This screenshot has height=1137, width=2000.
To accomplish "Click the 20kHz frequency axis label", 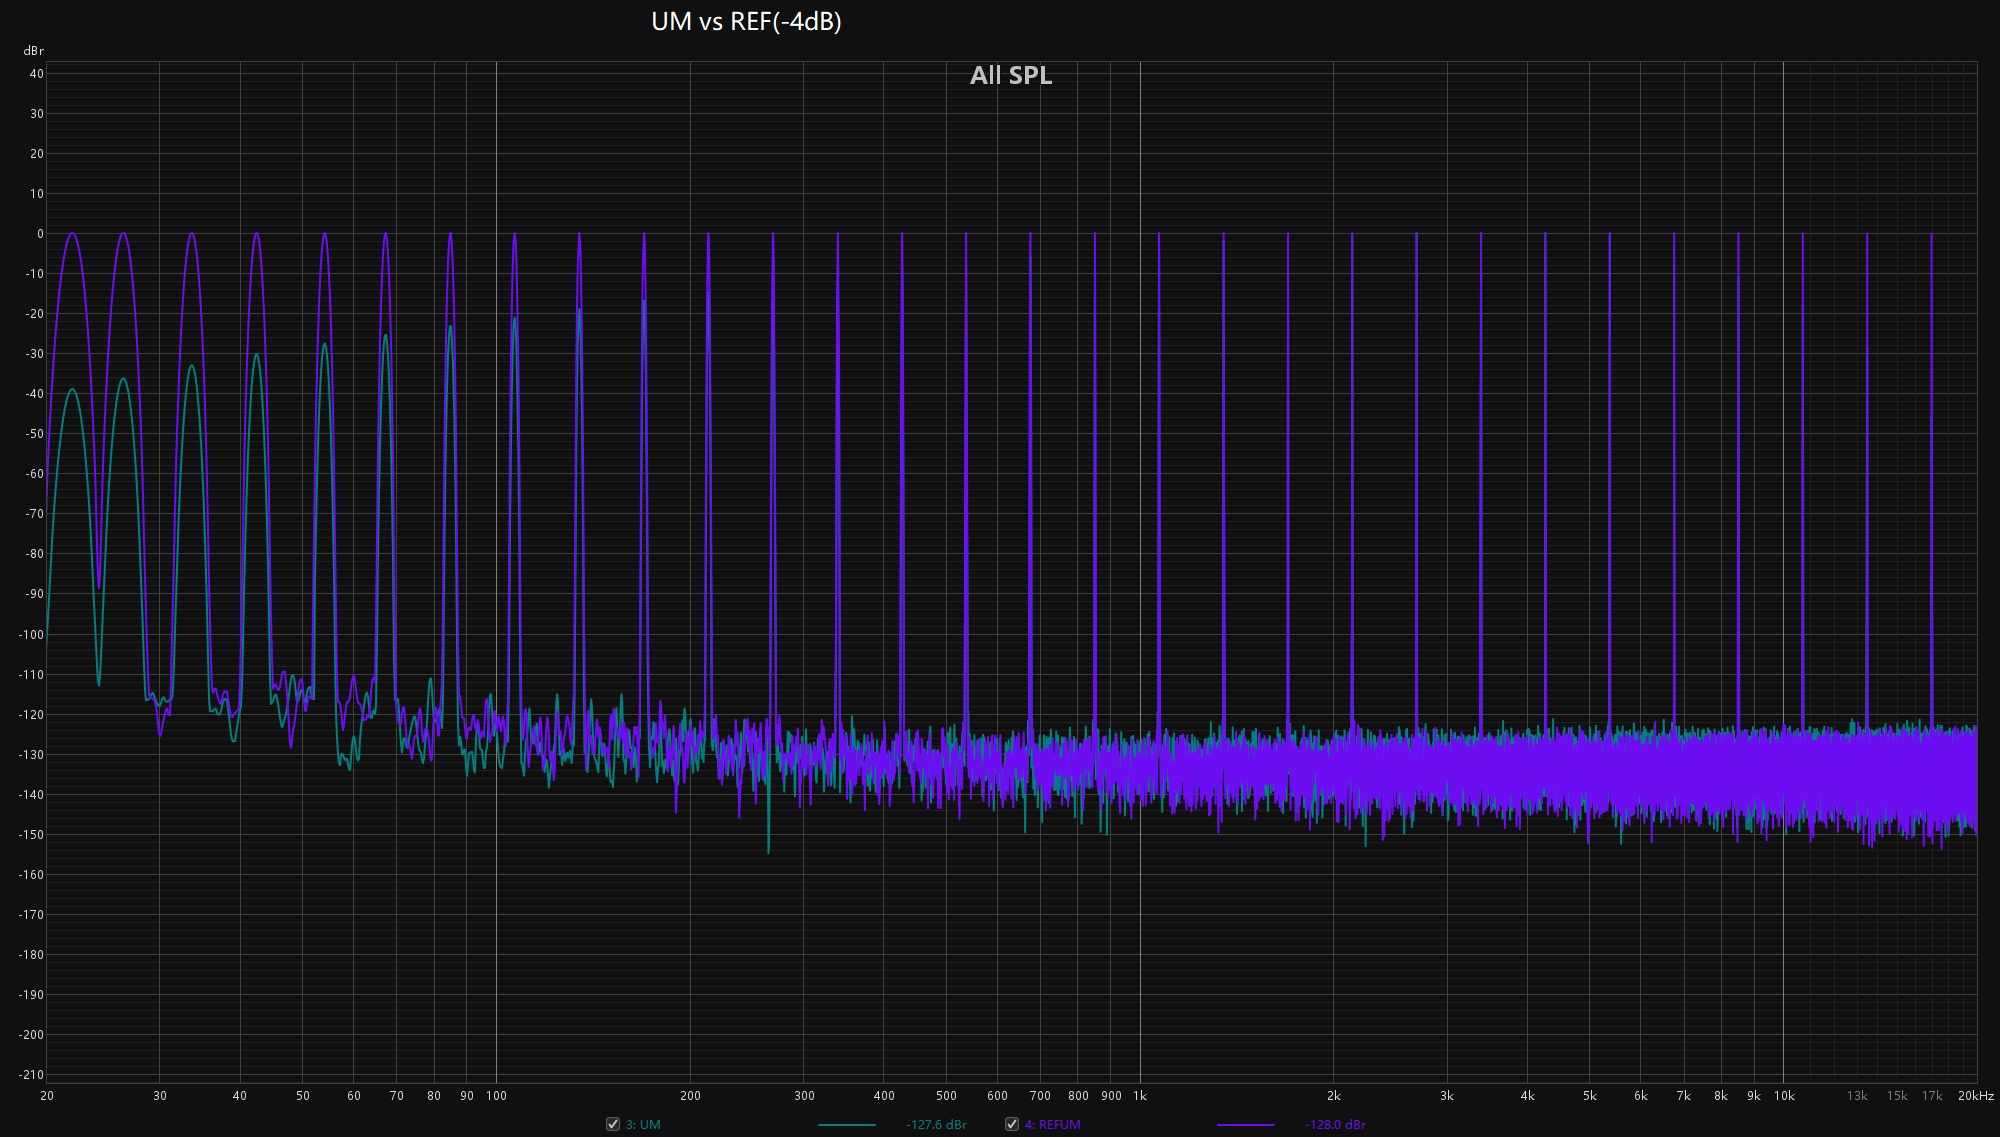I will tap(1976, 1096).
